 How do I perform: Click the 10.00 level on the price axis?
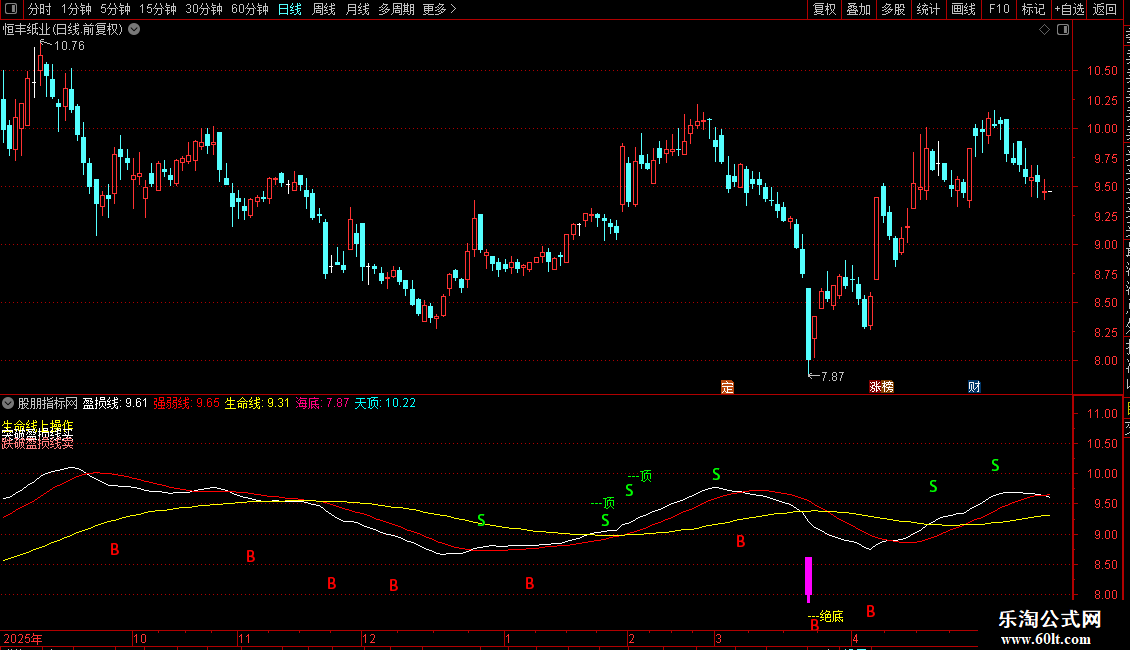pyautogui.click(x=1102, y=129)
